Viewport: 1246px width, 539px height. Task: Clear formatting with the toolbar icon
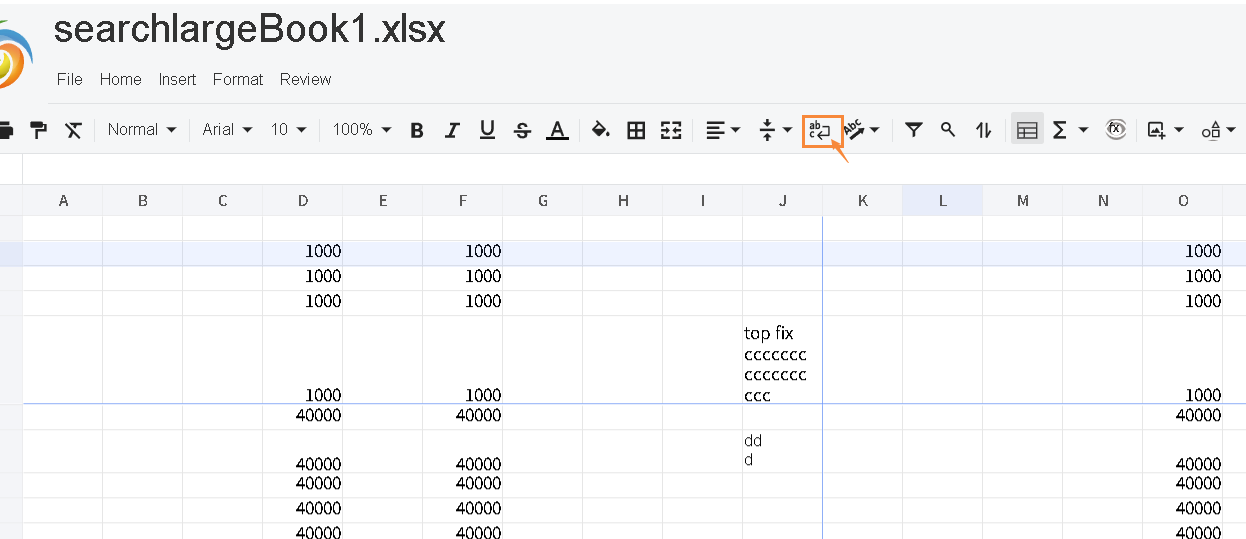73,130
